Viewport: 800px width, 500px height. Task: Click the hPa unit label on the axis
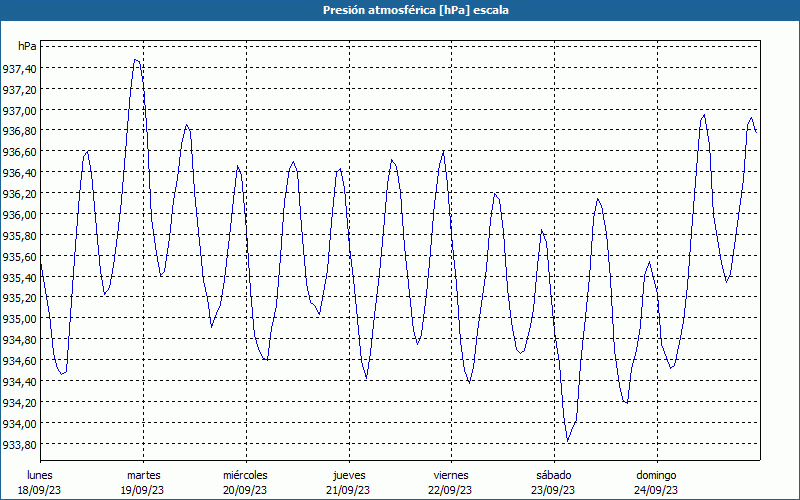[27, 46]
